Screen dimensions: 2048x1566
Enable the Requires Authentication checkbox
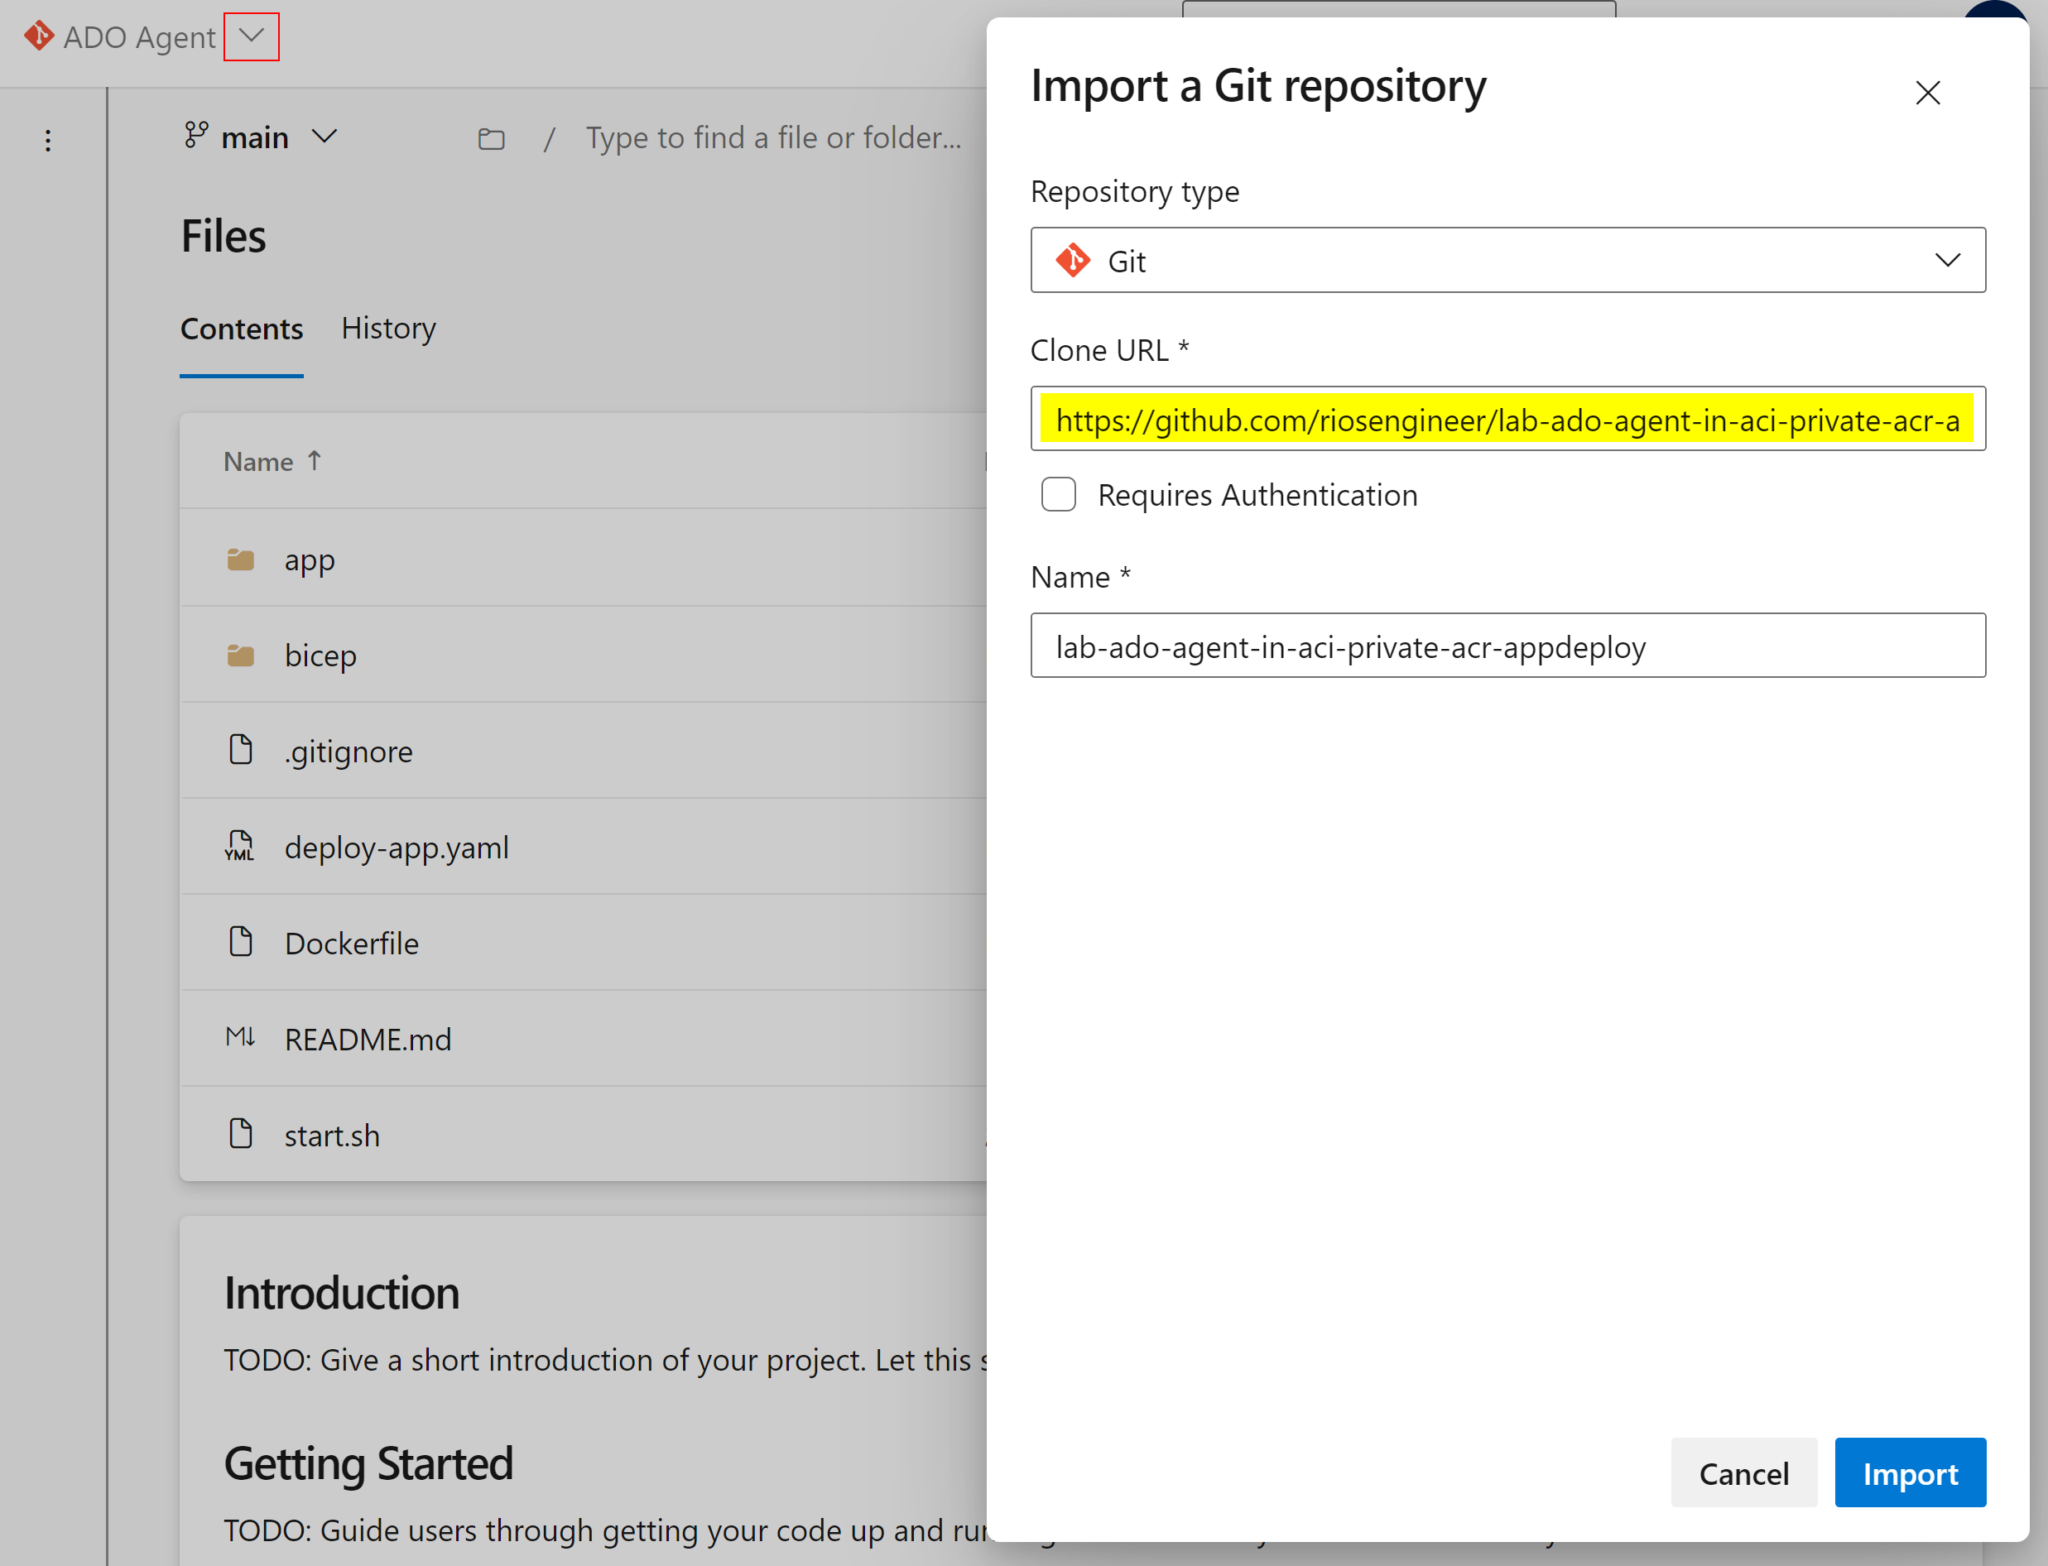point(1057,494)
